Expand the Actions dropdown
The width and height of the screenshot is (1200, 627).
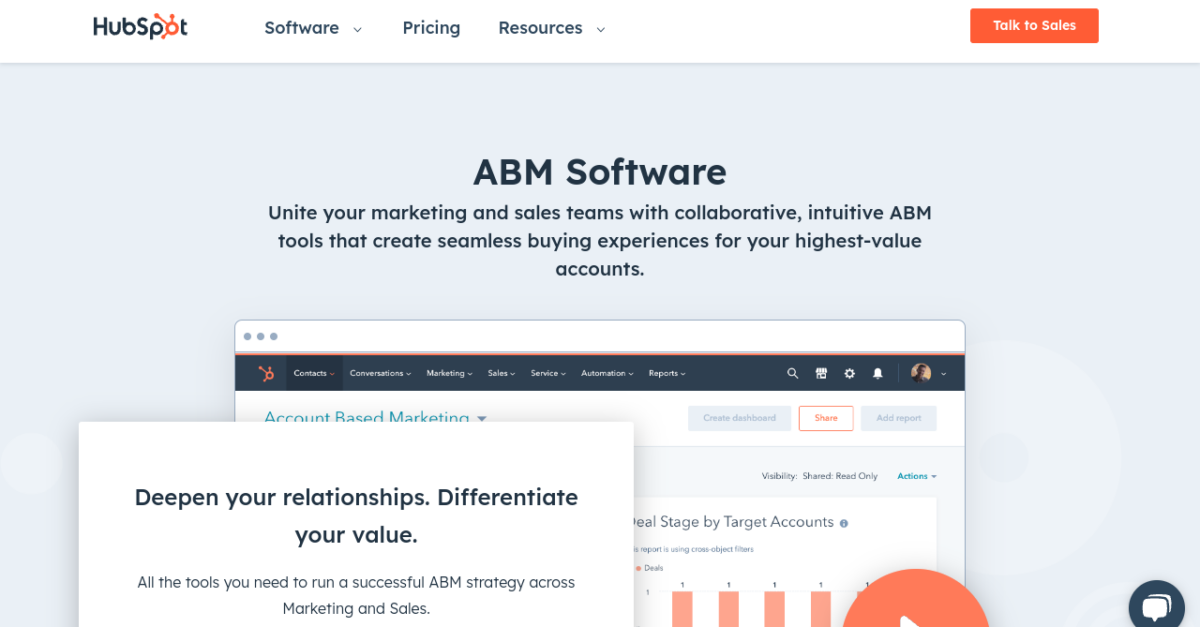916,476
